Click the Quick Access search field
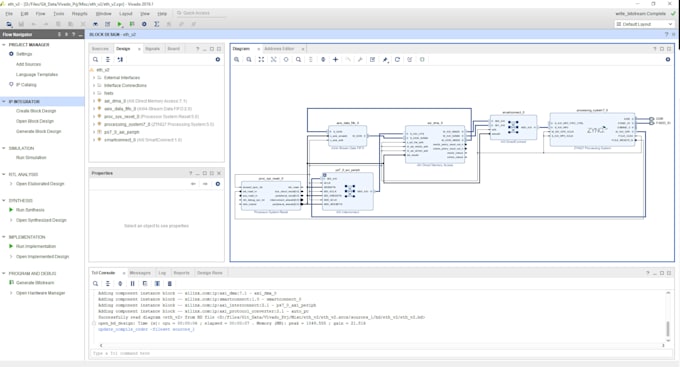Image resolution: width=680 pixels, height=367 pixels. [200, 13]
